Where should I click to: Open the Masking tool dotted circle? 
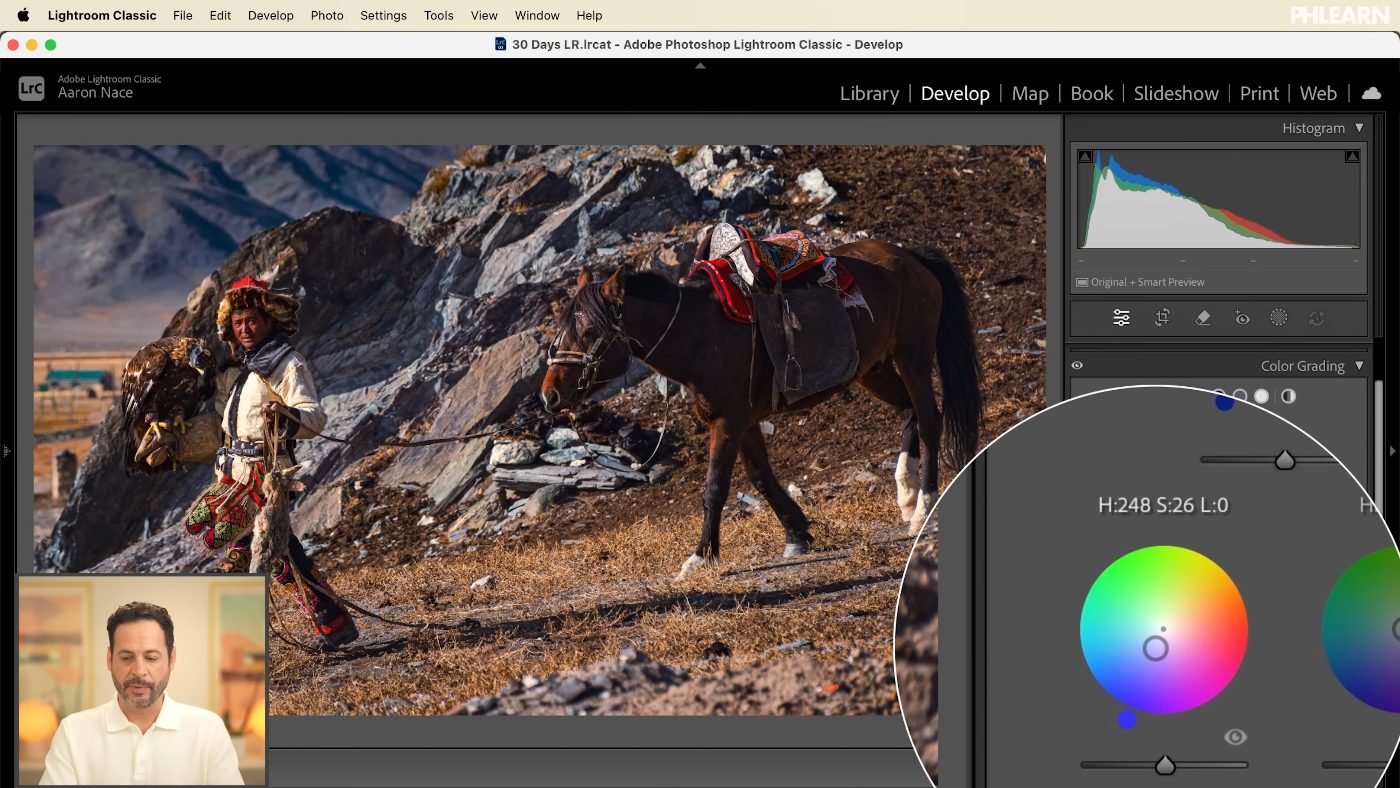1279,318
